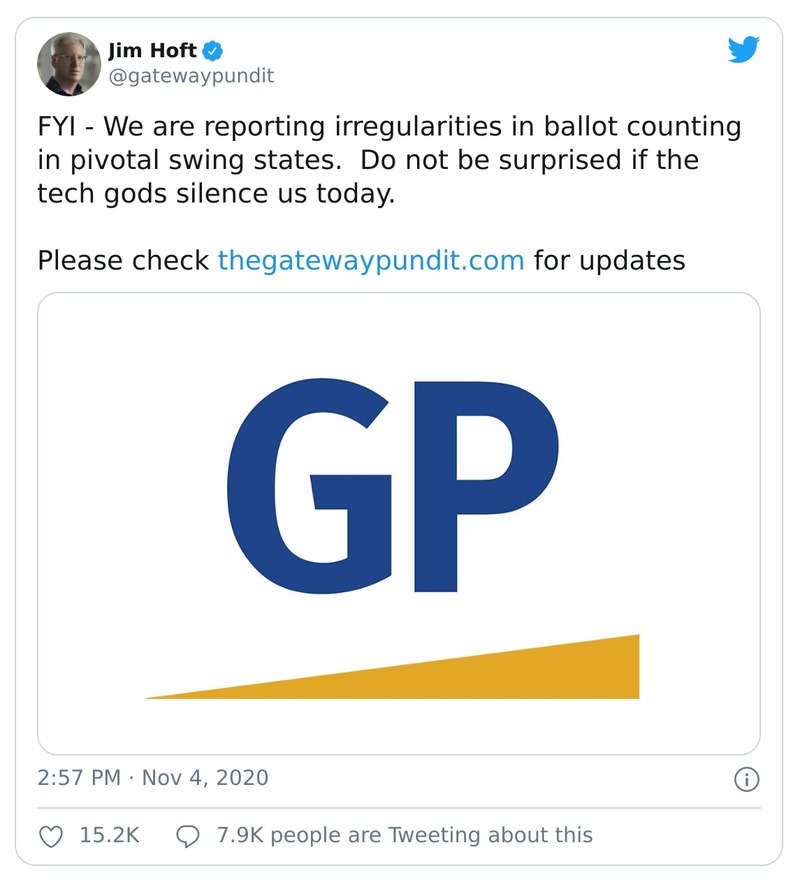Click the Twitter bird logo
800x889 pixels.
743,50
